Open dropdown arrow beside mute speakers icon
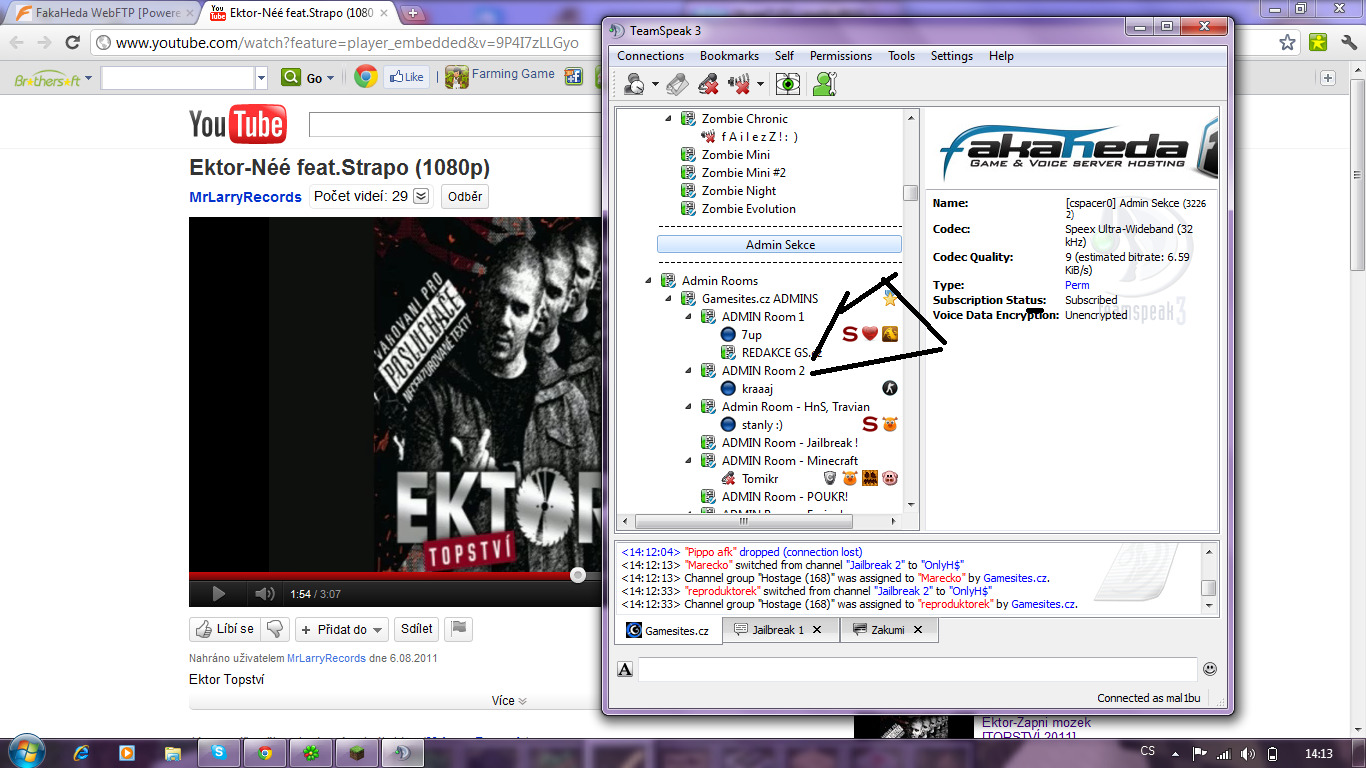 coord(760,85)
